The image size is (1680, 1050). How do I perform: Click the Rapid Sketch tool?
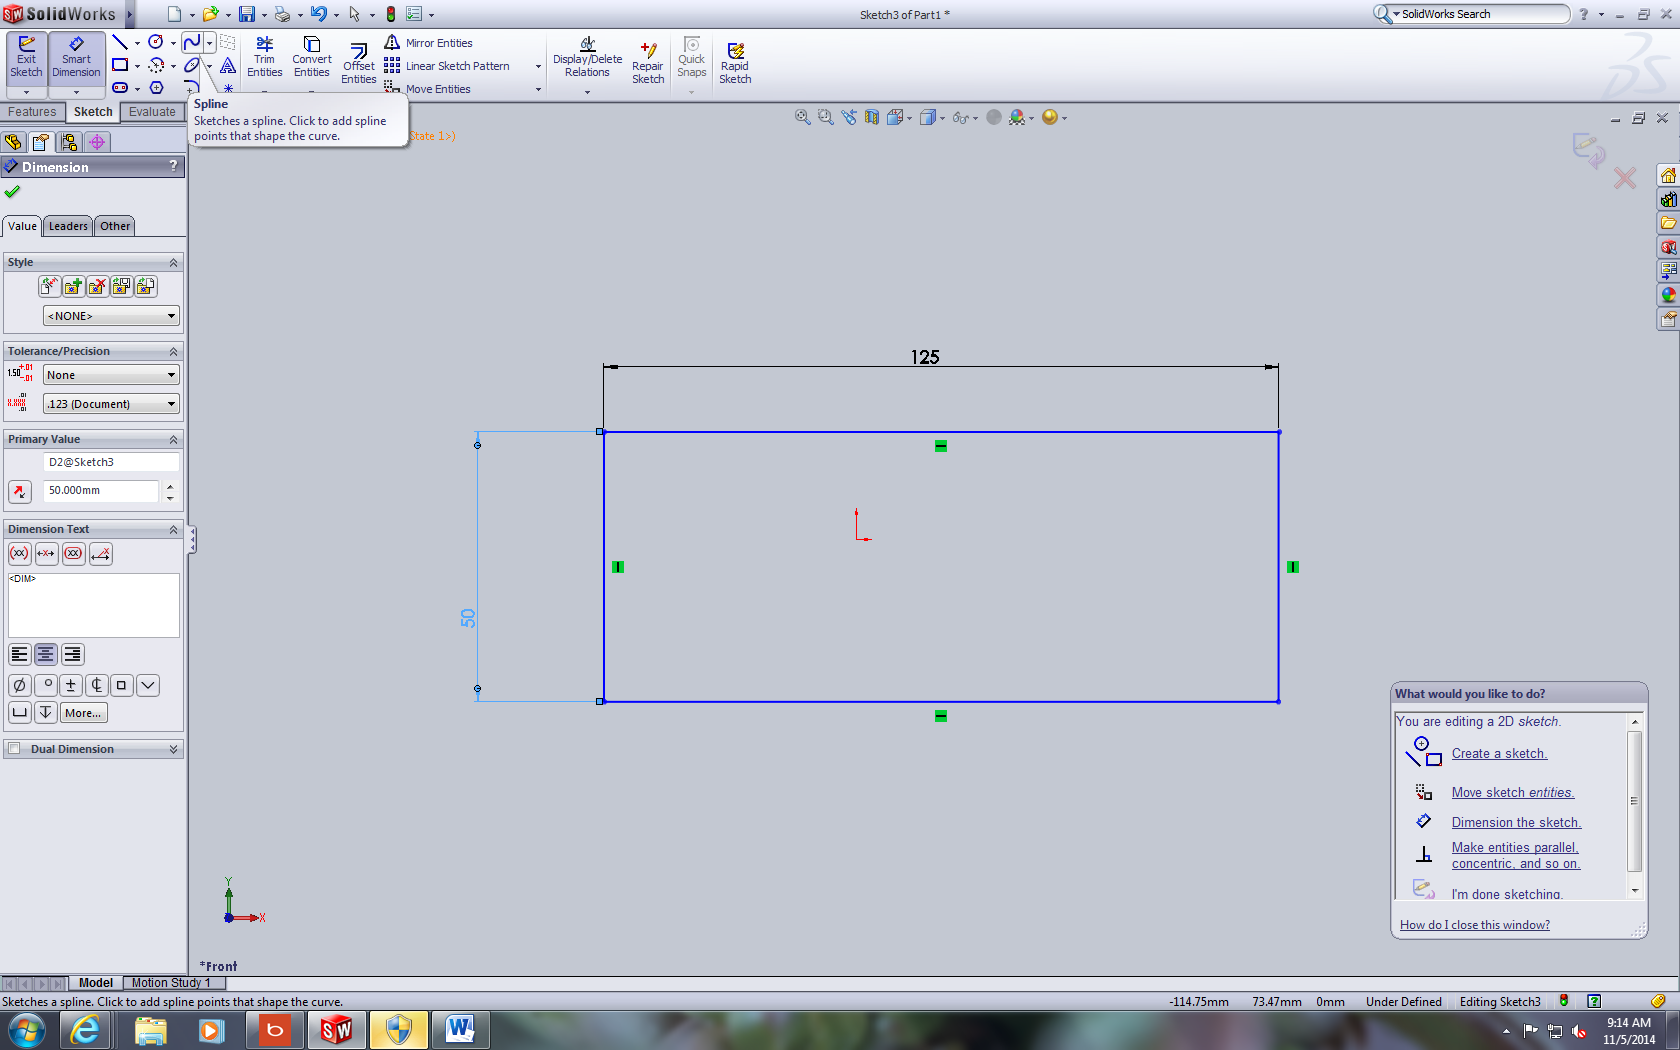click(735, 64)
